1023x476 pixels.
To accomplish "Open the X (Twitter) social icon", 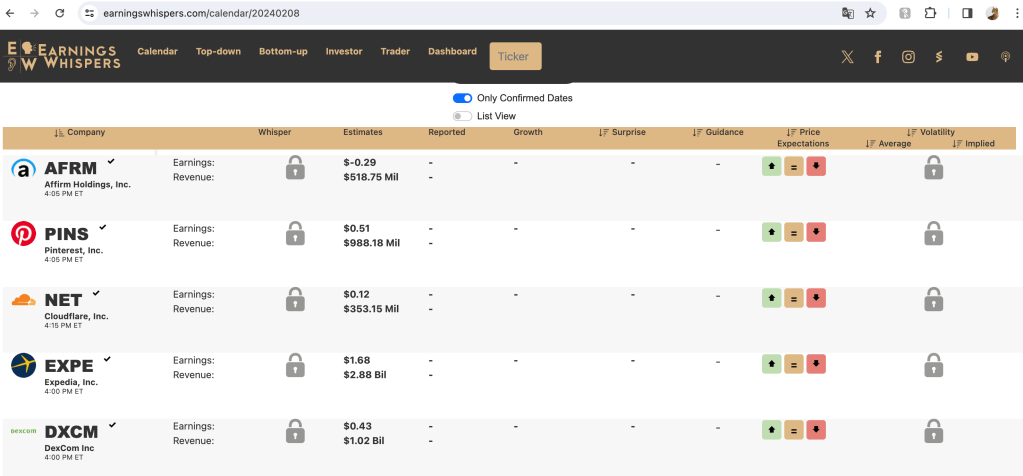I will [848, 57].
